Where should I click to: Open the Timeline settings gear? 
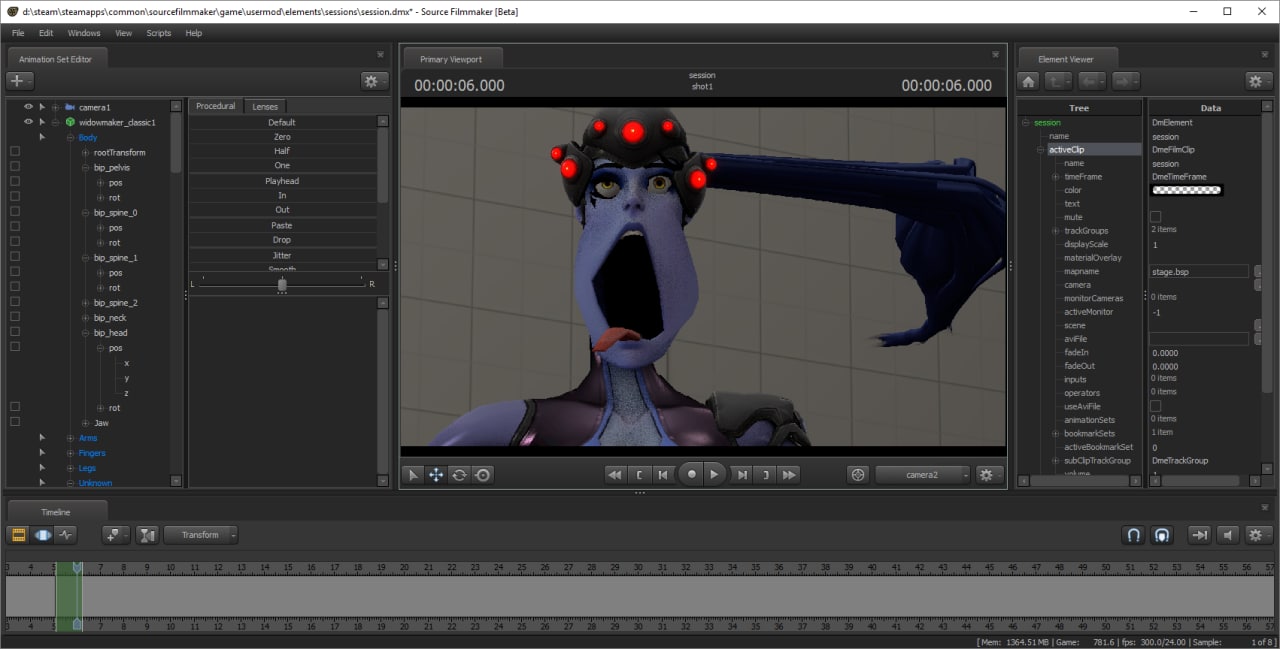[1260, 535]
